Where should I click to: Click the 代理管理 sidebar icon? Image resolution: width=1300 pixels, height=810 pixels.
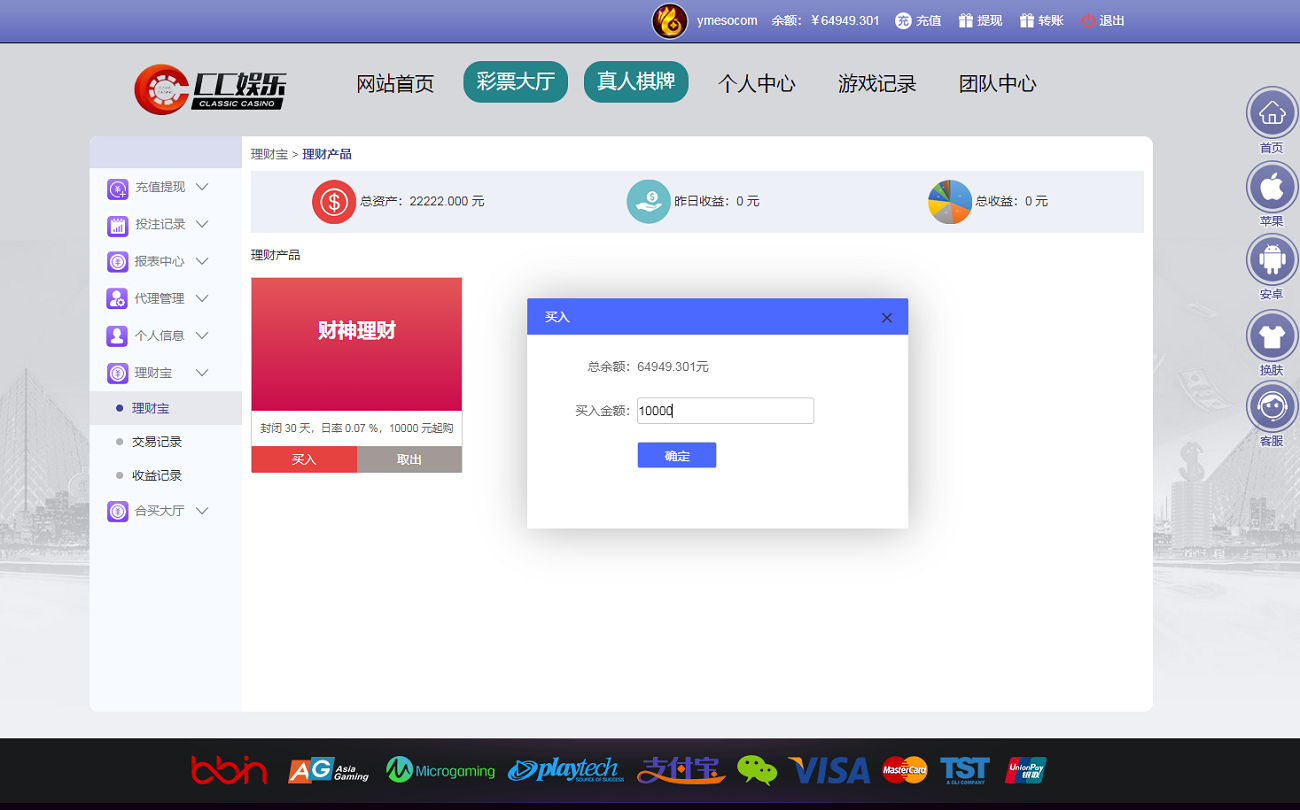[x=118, y=299]
